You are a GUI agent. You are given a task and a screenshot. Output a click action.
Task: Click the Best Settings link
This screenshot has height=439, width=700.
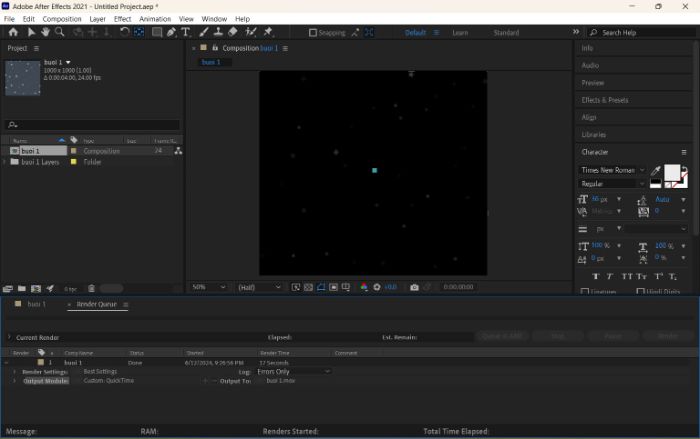click(100, 372)
